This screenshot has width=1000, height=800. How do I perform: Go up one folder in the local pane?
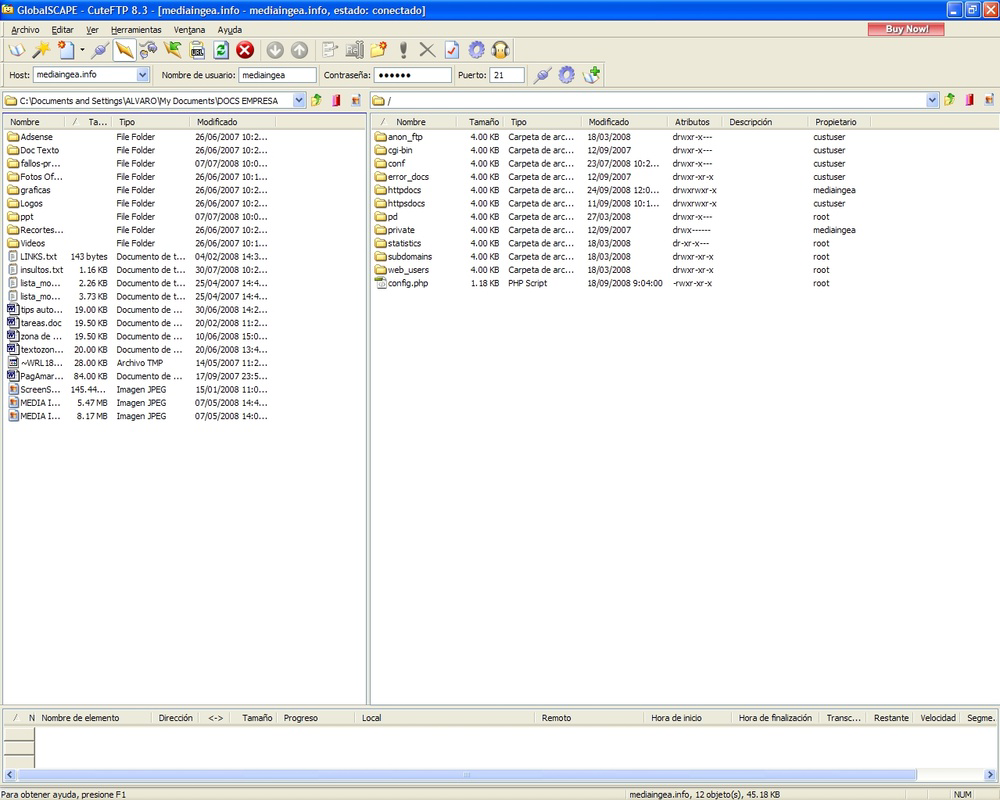pos(316,100)
